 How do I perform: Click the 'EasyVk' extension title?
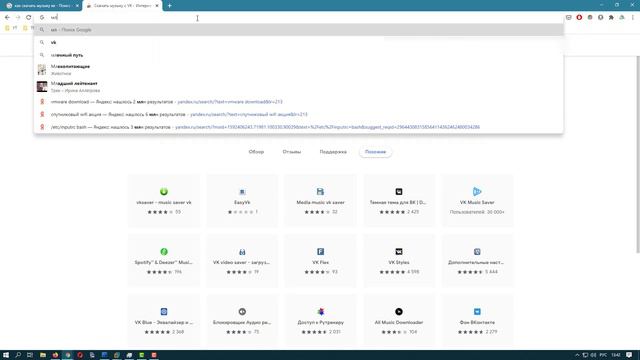point(242,202)
